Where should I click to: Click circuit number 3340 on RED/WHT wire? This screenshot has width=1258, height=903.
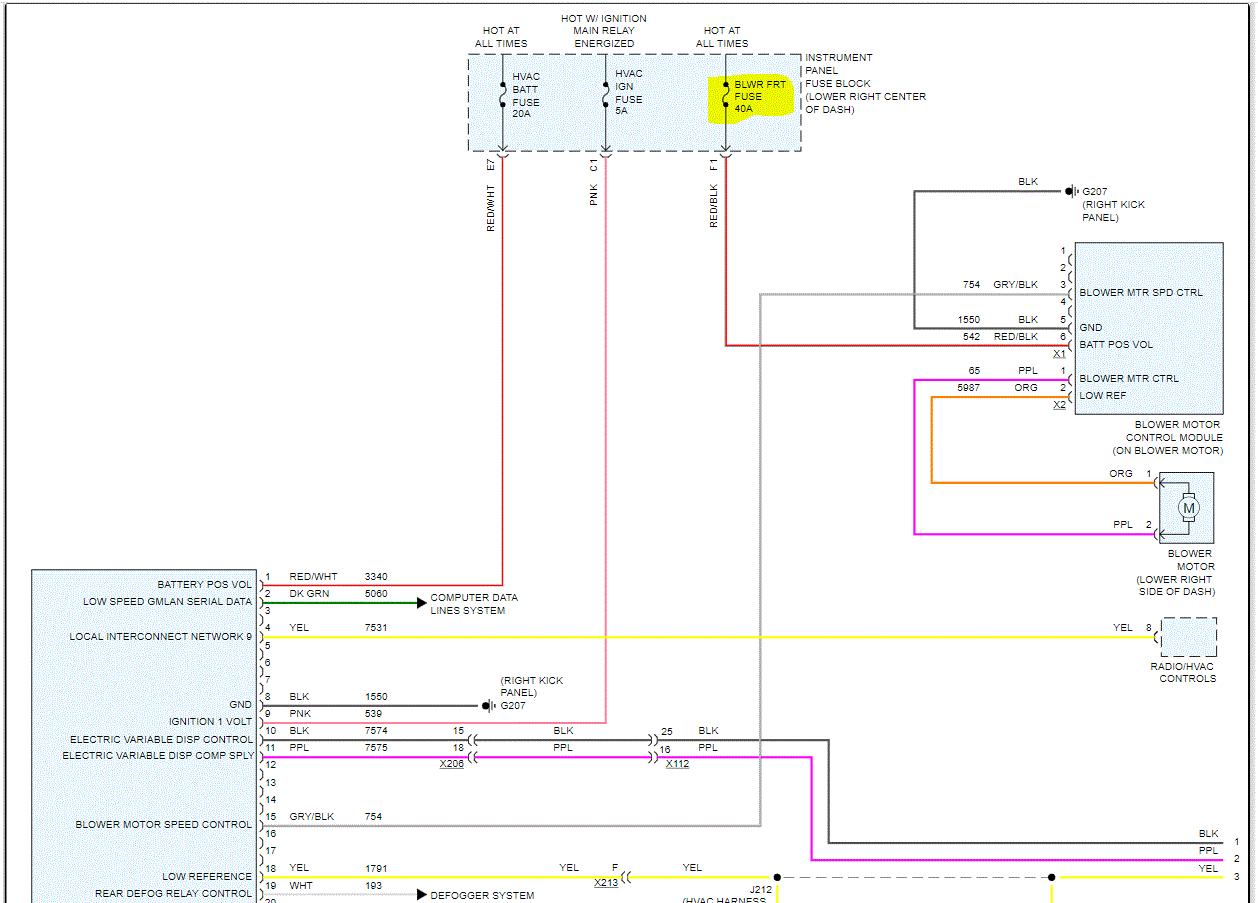376,577
